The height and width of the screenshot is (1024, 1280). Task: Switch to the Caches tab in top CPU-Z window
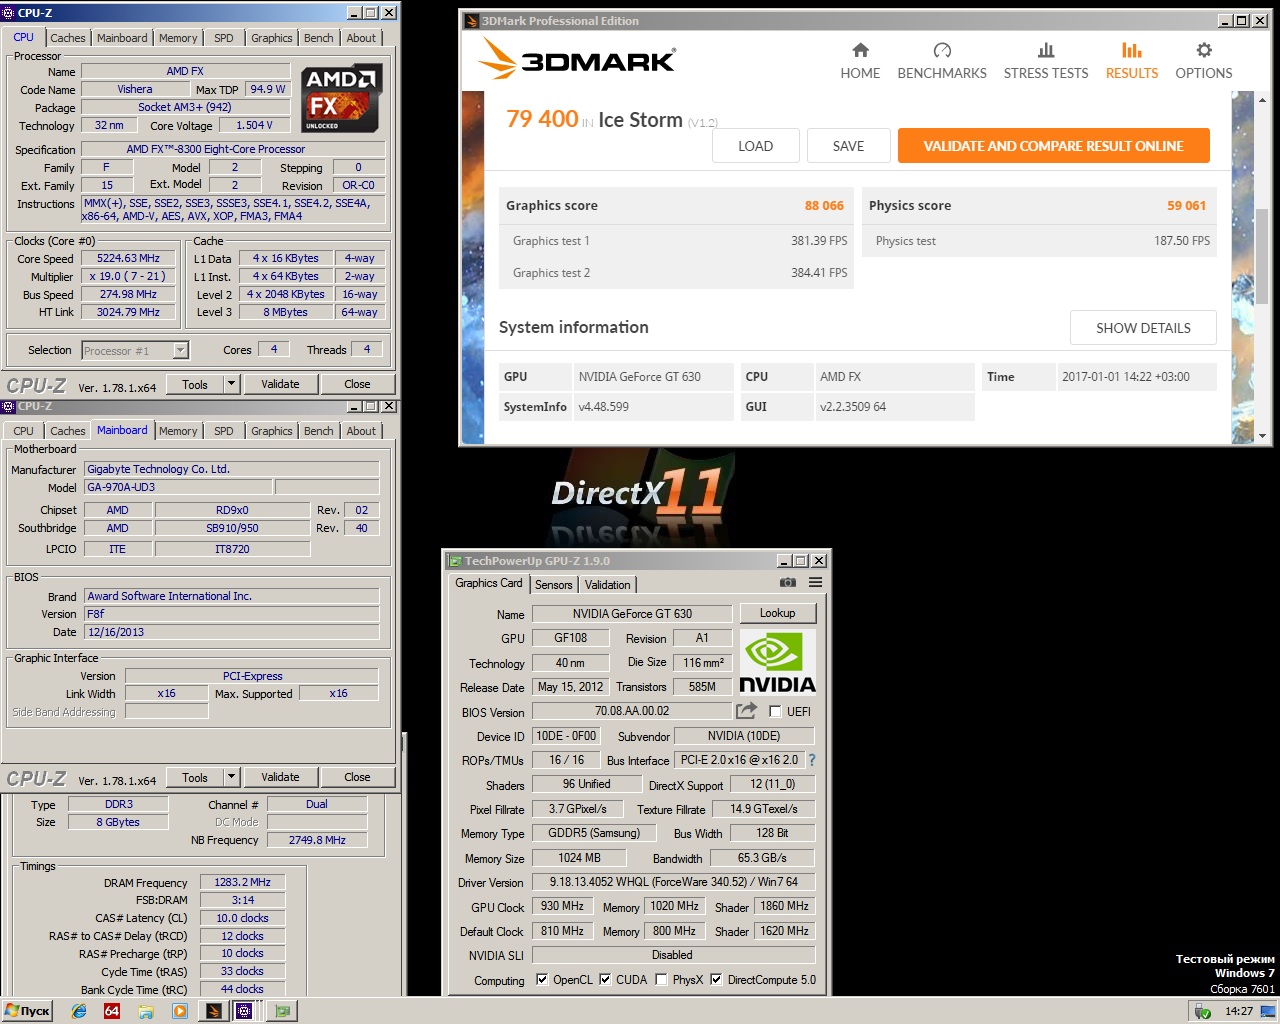(x=68, y=38)
